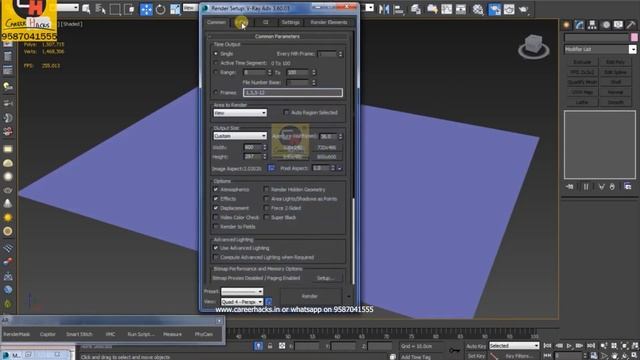Click the Select Object tool icon
640x360 pixels.
pyautogui.click(x=86, y=9)
